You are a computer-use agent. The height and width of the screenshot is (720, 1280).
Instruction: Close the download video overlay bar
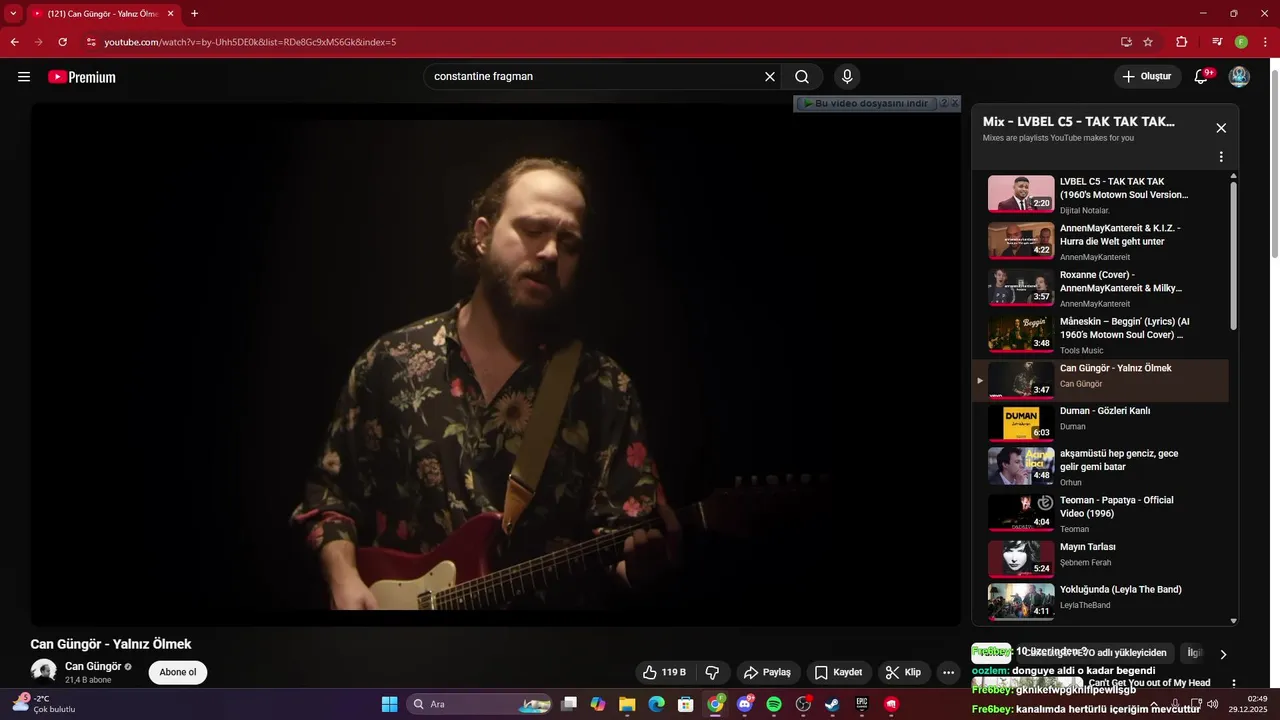(x=954, y=103)
